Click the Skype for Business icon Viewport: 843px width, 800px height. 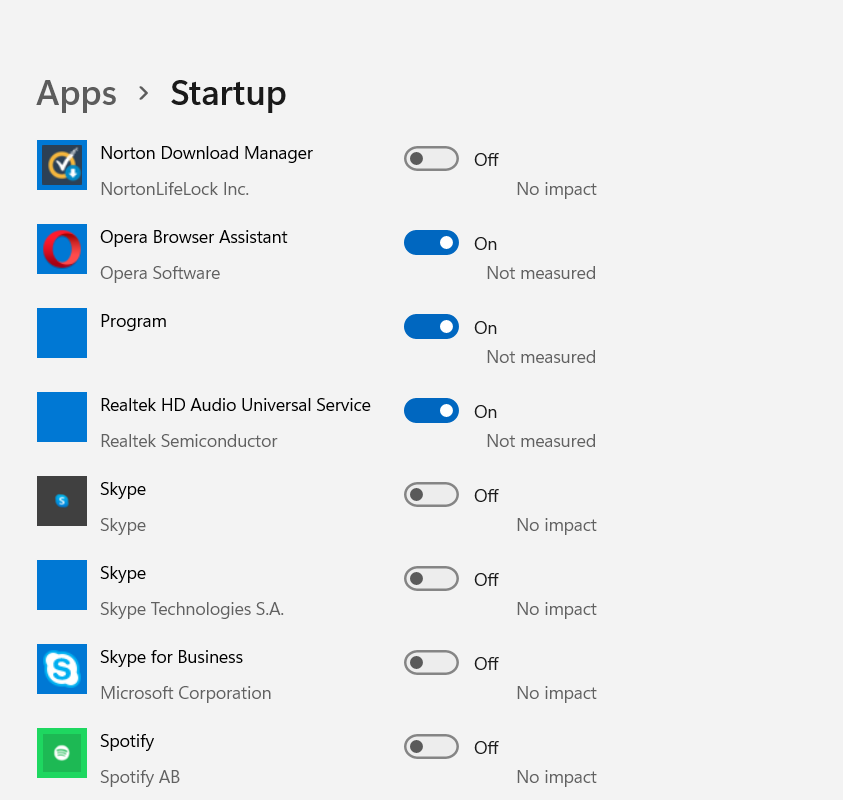[x=62, y=669]
